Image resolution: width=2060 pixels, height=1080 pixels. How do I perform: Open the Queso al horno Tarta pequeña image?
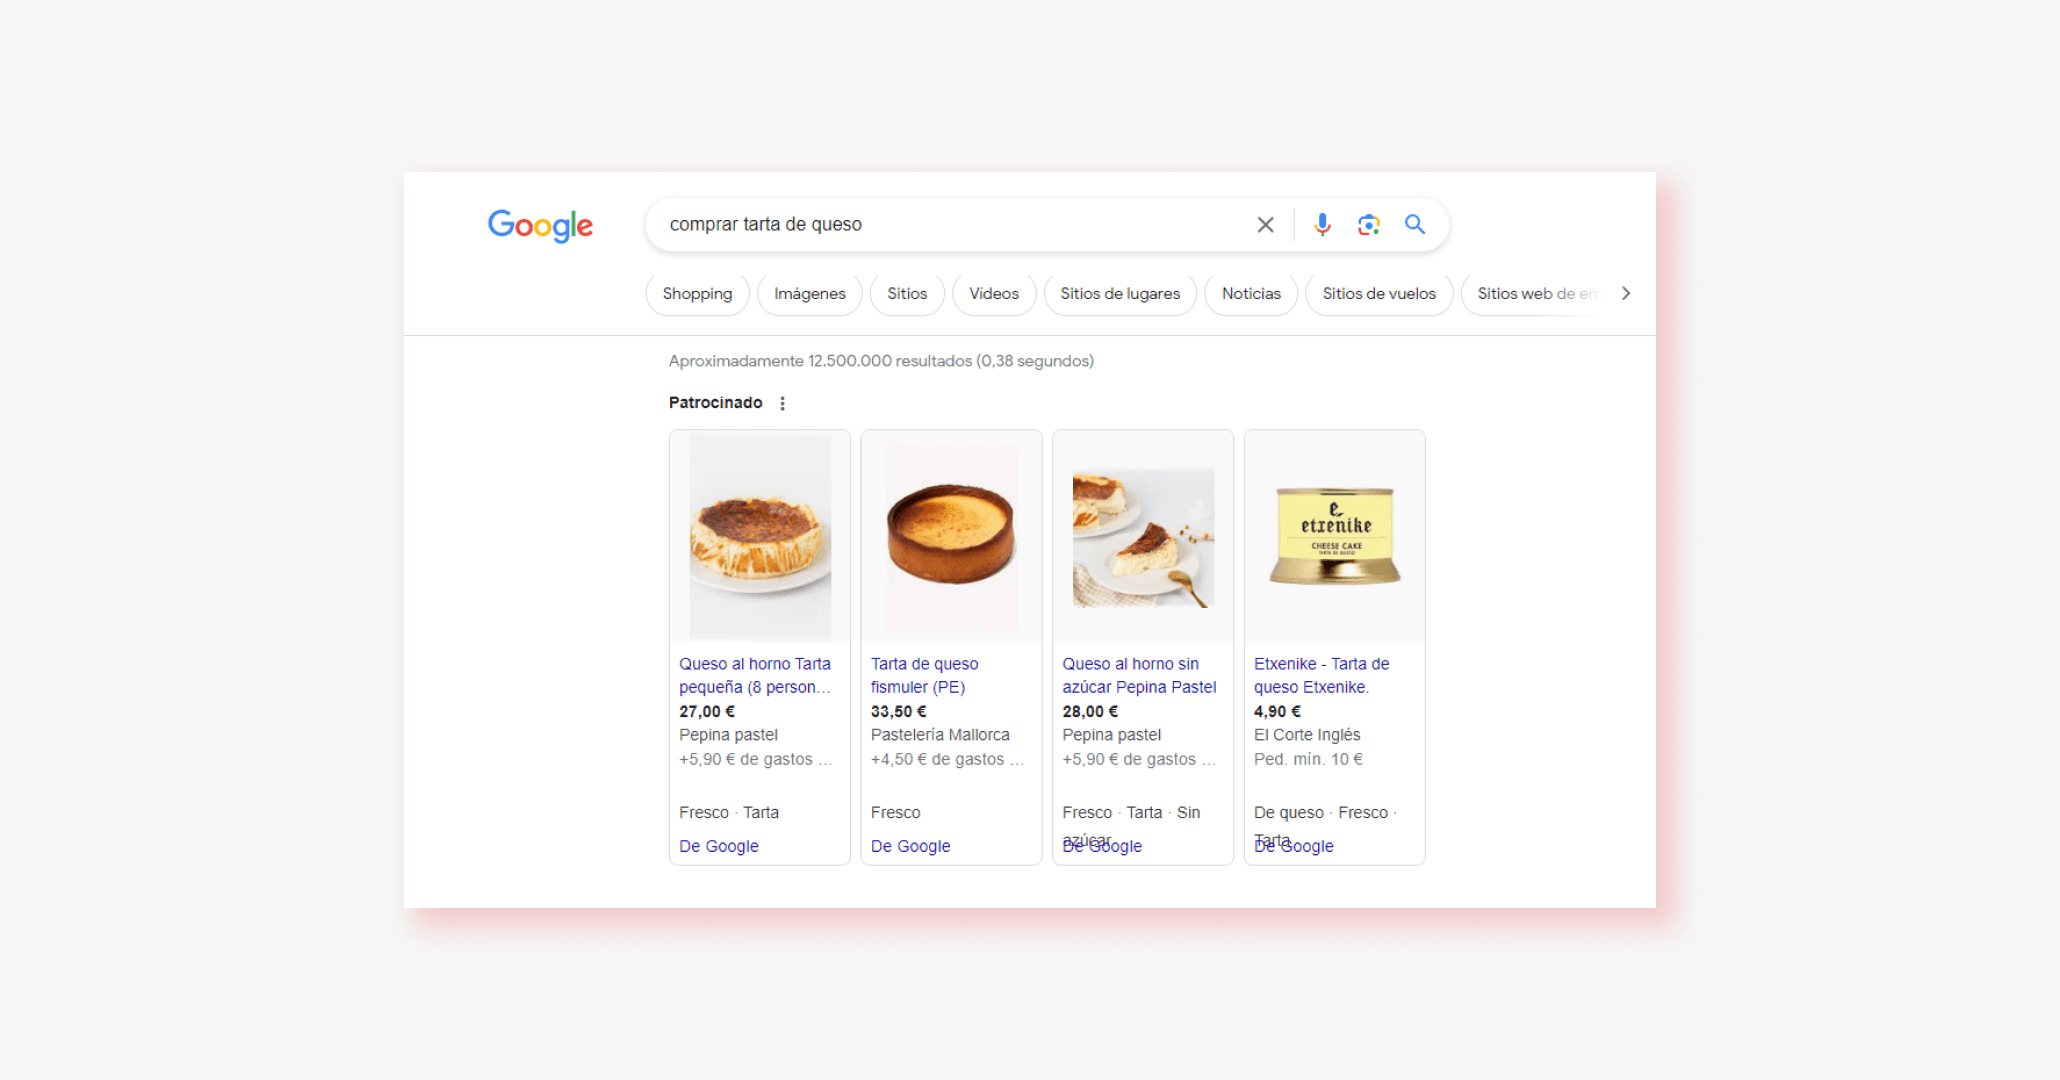click(760, 537)
